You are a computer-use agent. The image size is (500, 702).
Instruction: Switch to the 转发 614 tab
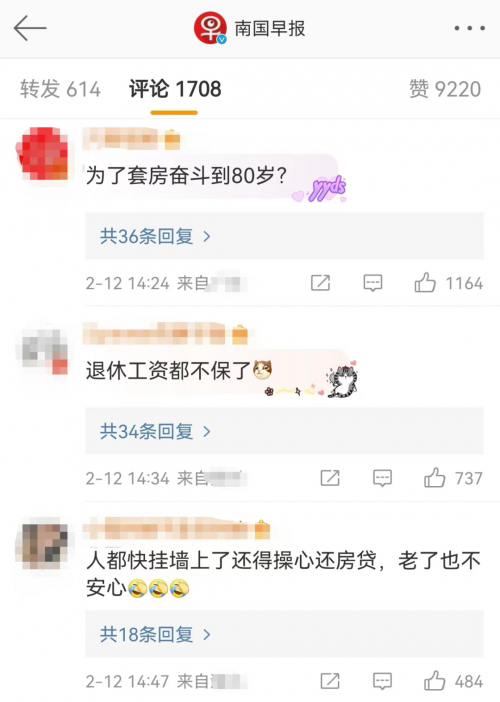click(60, 89)
